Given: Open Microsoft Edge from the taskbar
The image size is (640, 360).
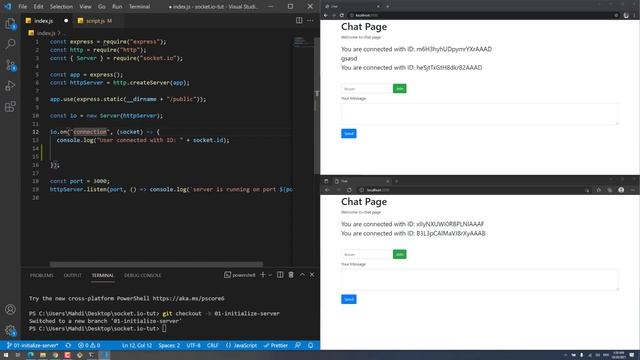Looking at the screenshot, I should 30,355.
